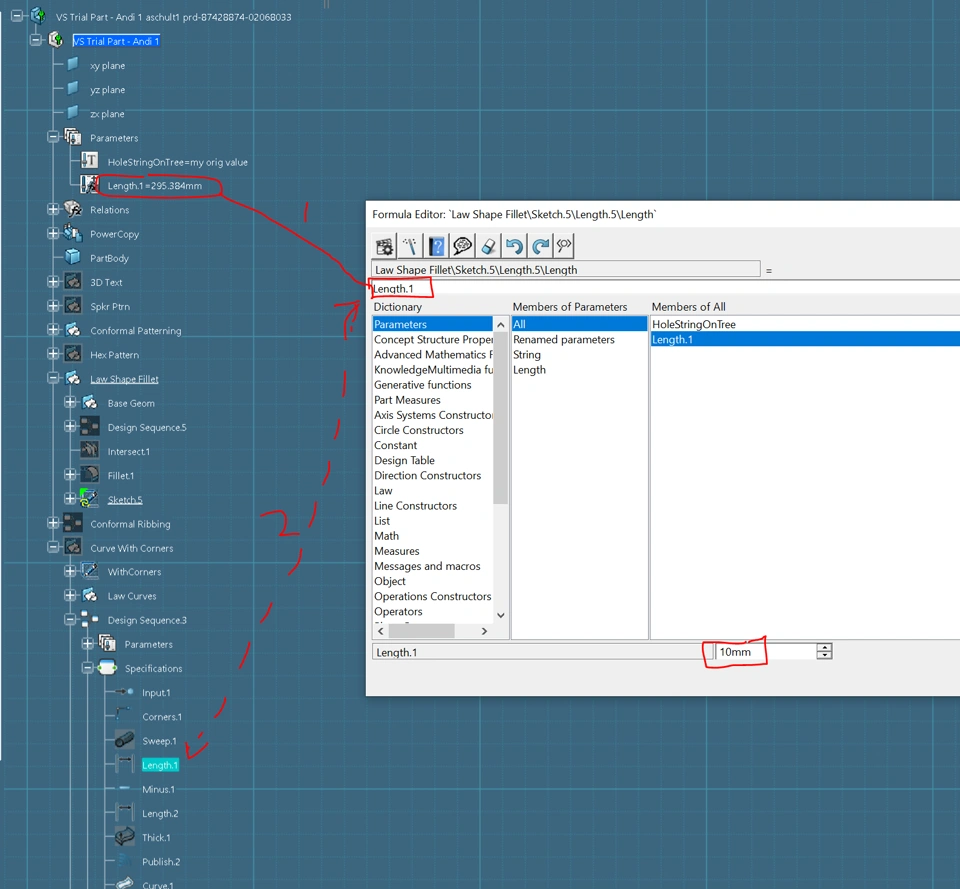Image resolution: width=960 pixels, height=889 pixels.
Task: Click the root product icon at tree top
Action: [x=38, y=16]
